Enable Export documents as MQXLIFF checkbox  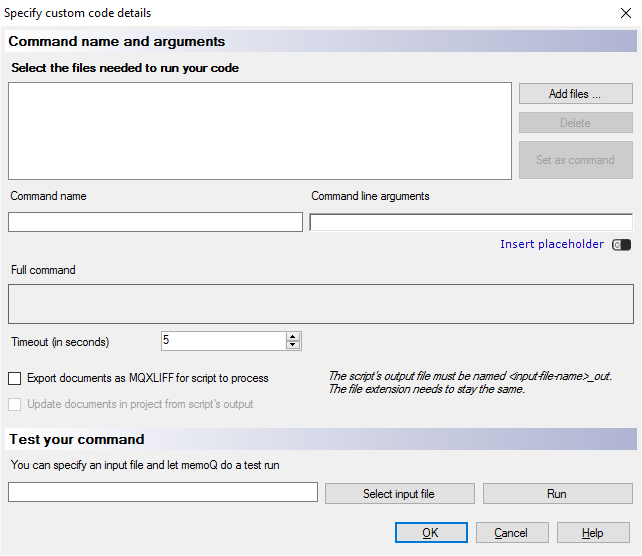[15, 379]
